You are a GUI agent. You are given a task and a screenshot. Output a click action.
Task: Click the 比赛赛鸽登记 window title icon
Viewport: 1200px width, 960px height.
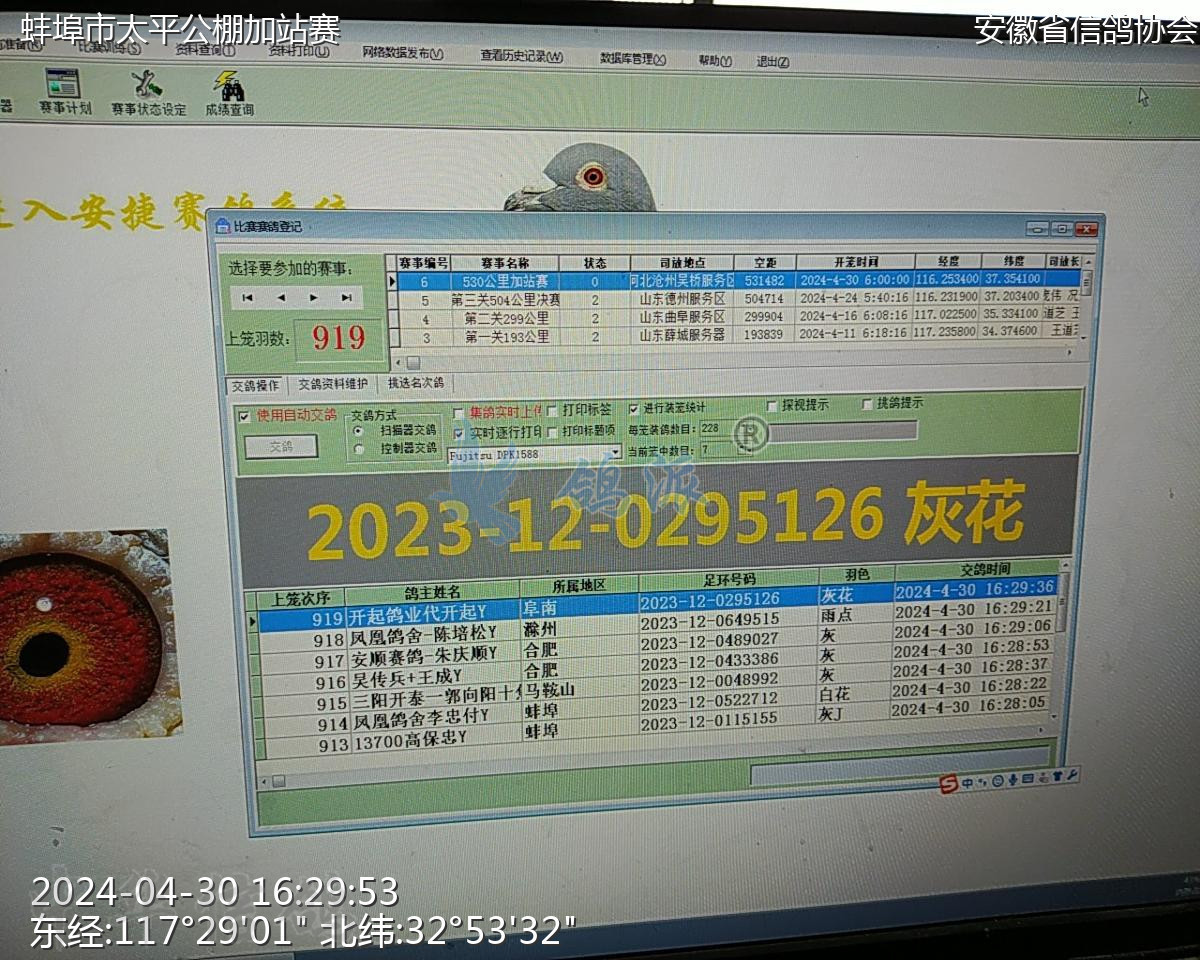[222, 227]
